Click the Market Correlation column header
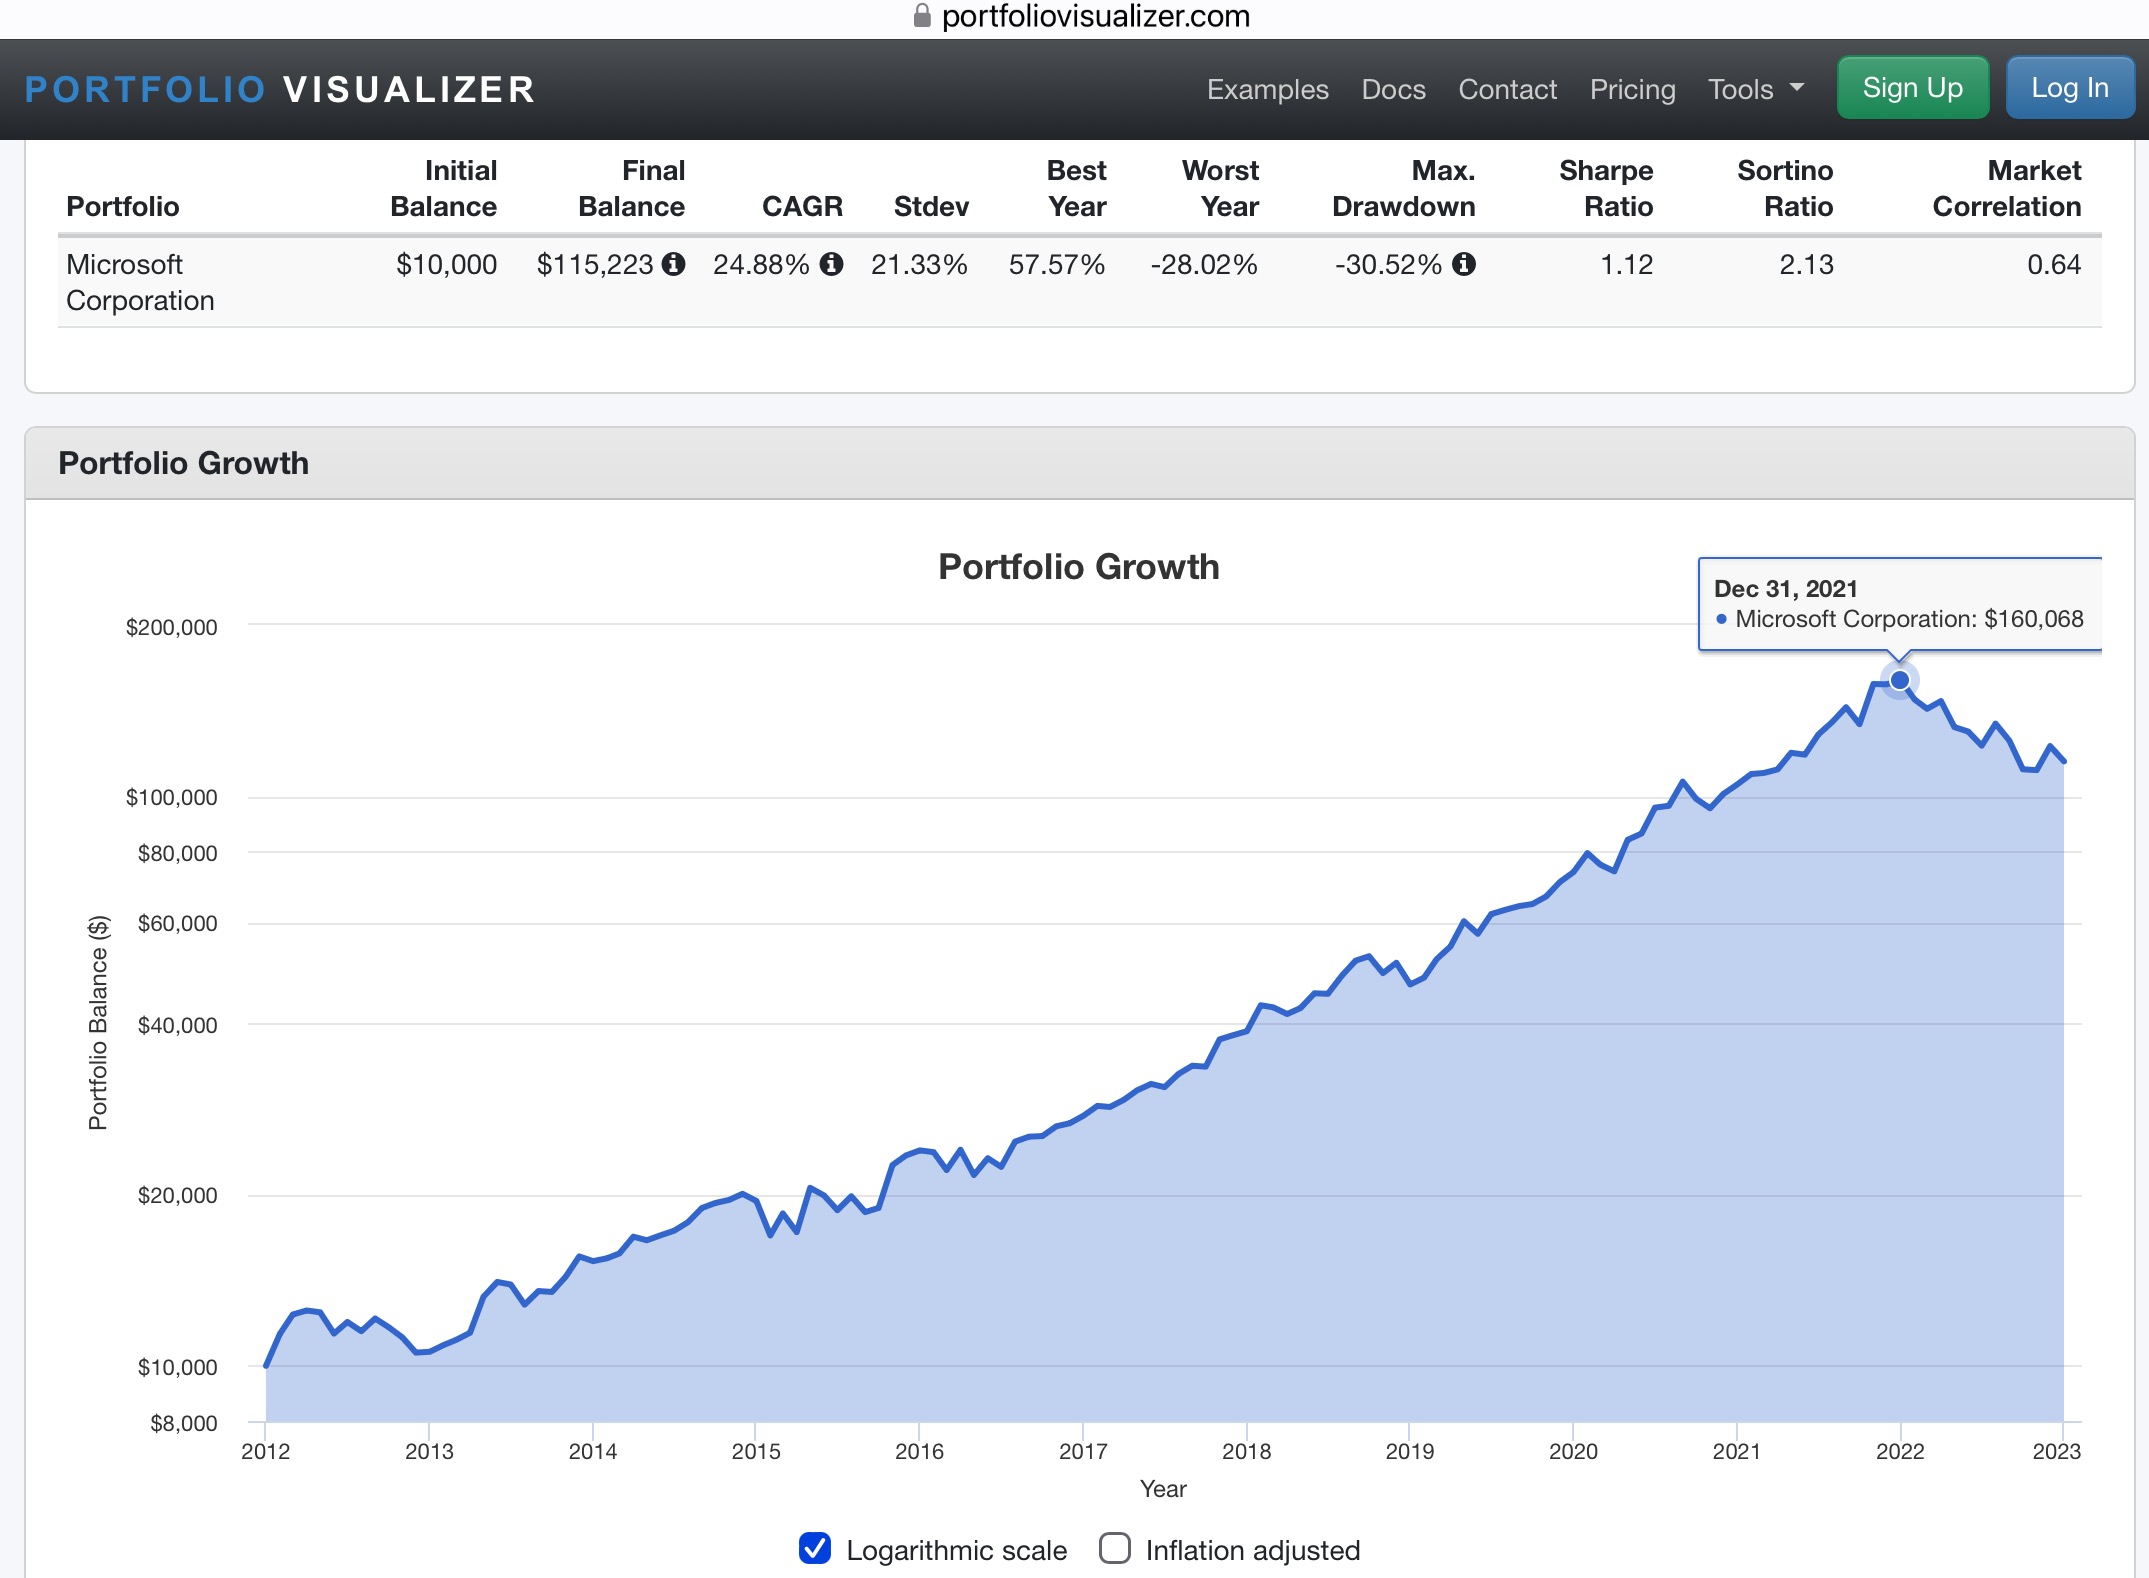 2006,188
